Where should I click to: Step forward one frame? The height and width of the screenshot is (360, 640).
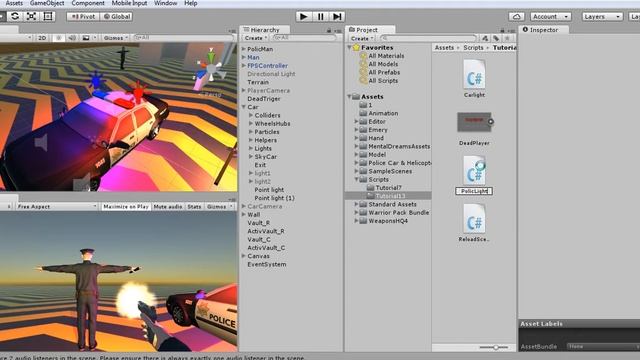point(337,16)
